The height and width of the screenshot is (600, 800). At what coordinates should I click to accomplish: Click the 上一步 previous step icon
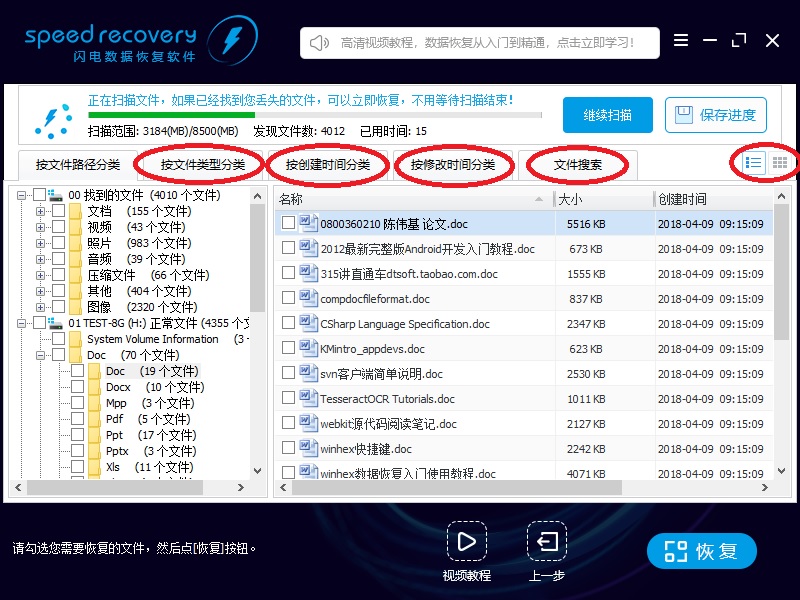pyautogui.click(x=546, y=542)
